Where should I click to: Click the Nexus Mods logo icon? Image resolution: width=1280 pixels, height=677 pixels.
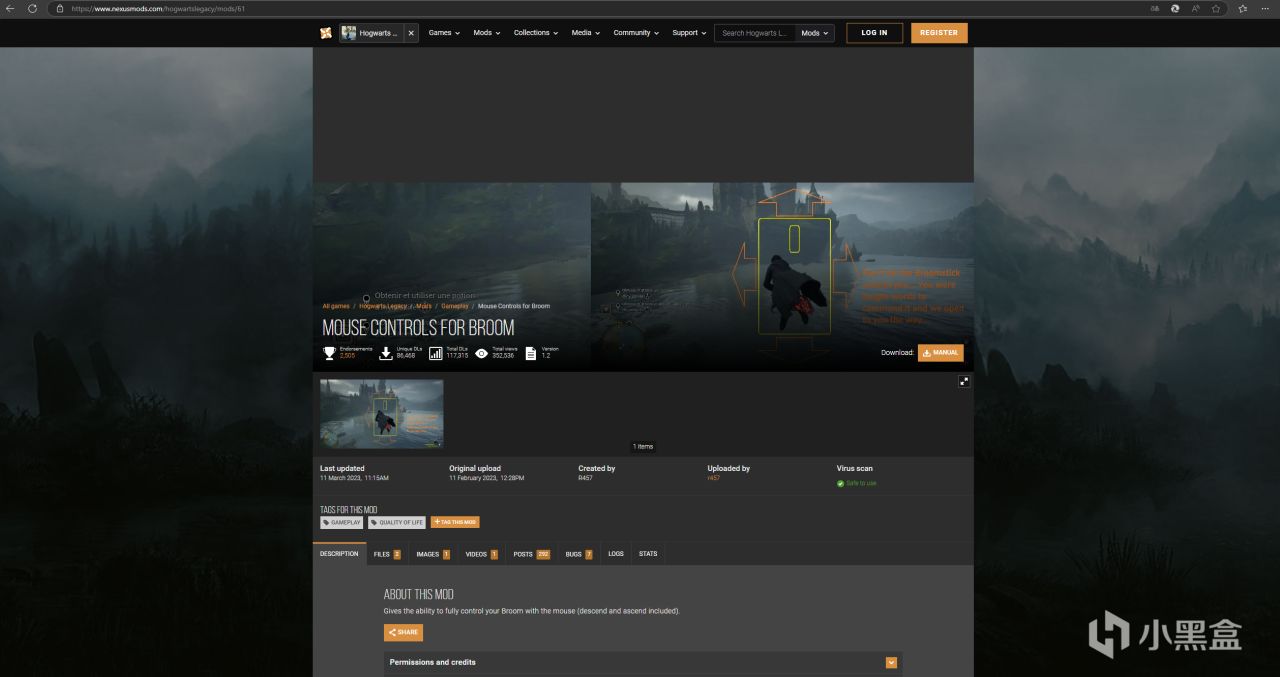click(x=326, y=33)
